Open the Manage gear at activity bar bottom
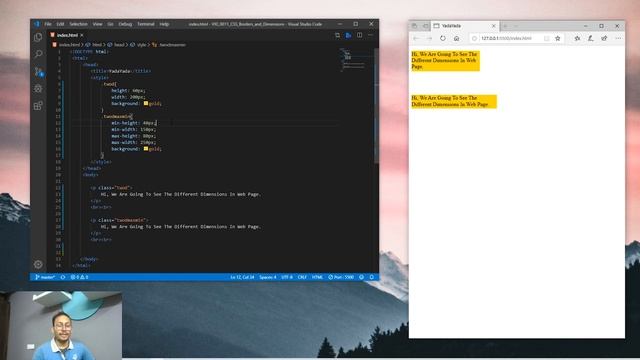 click(38, 264)
